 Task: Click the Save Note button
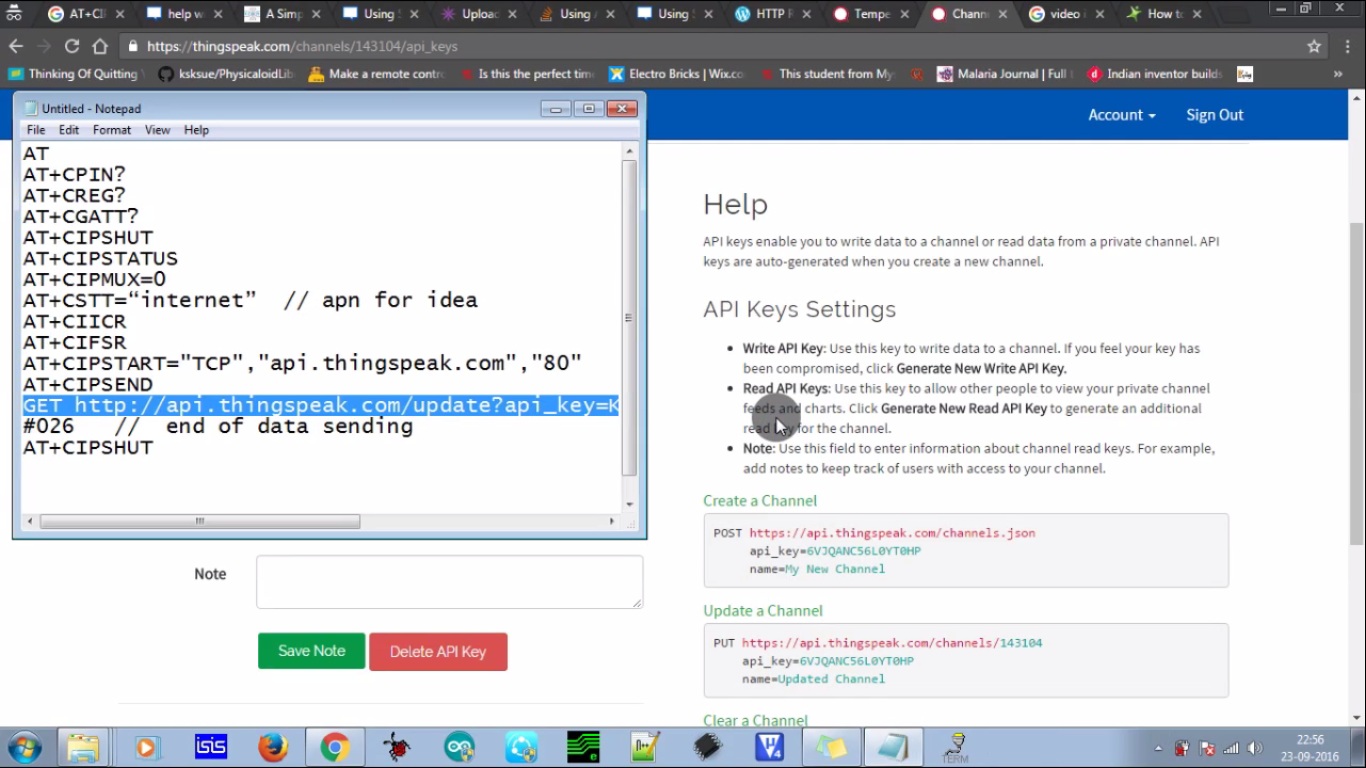[x=311, y=651]
